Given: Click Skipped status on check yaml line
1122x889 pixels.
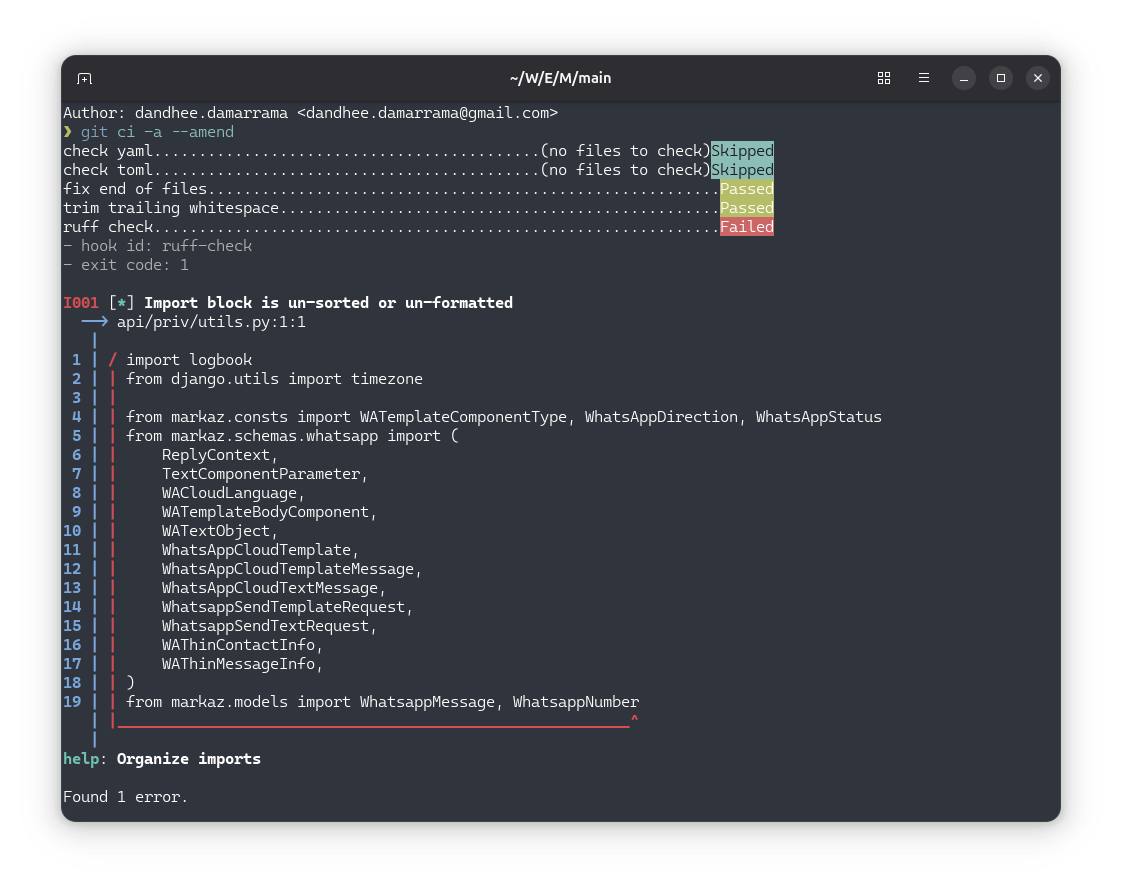Looking at the screenshot, I should (x=742, y=151).
